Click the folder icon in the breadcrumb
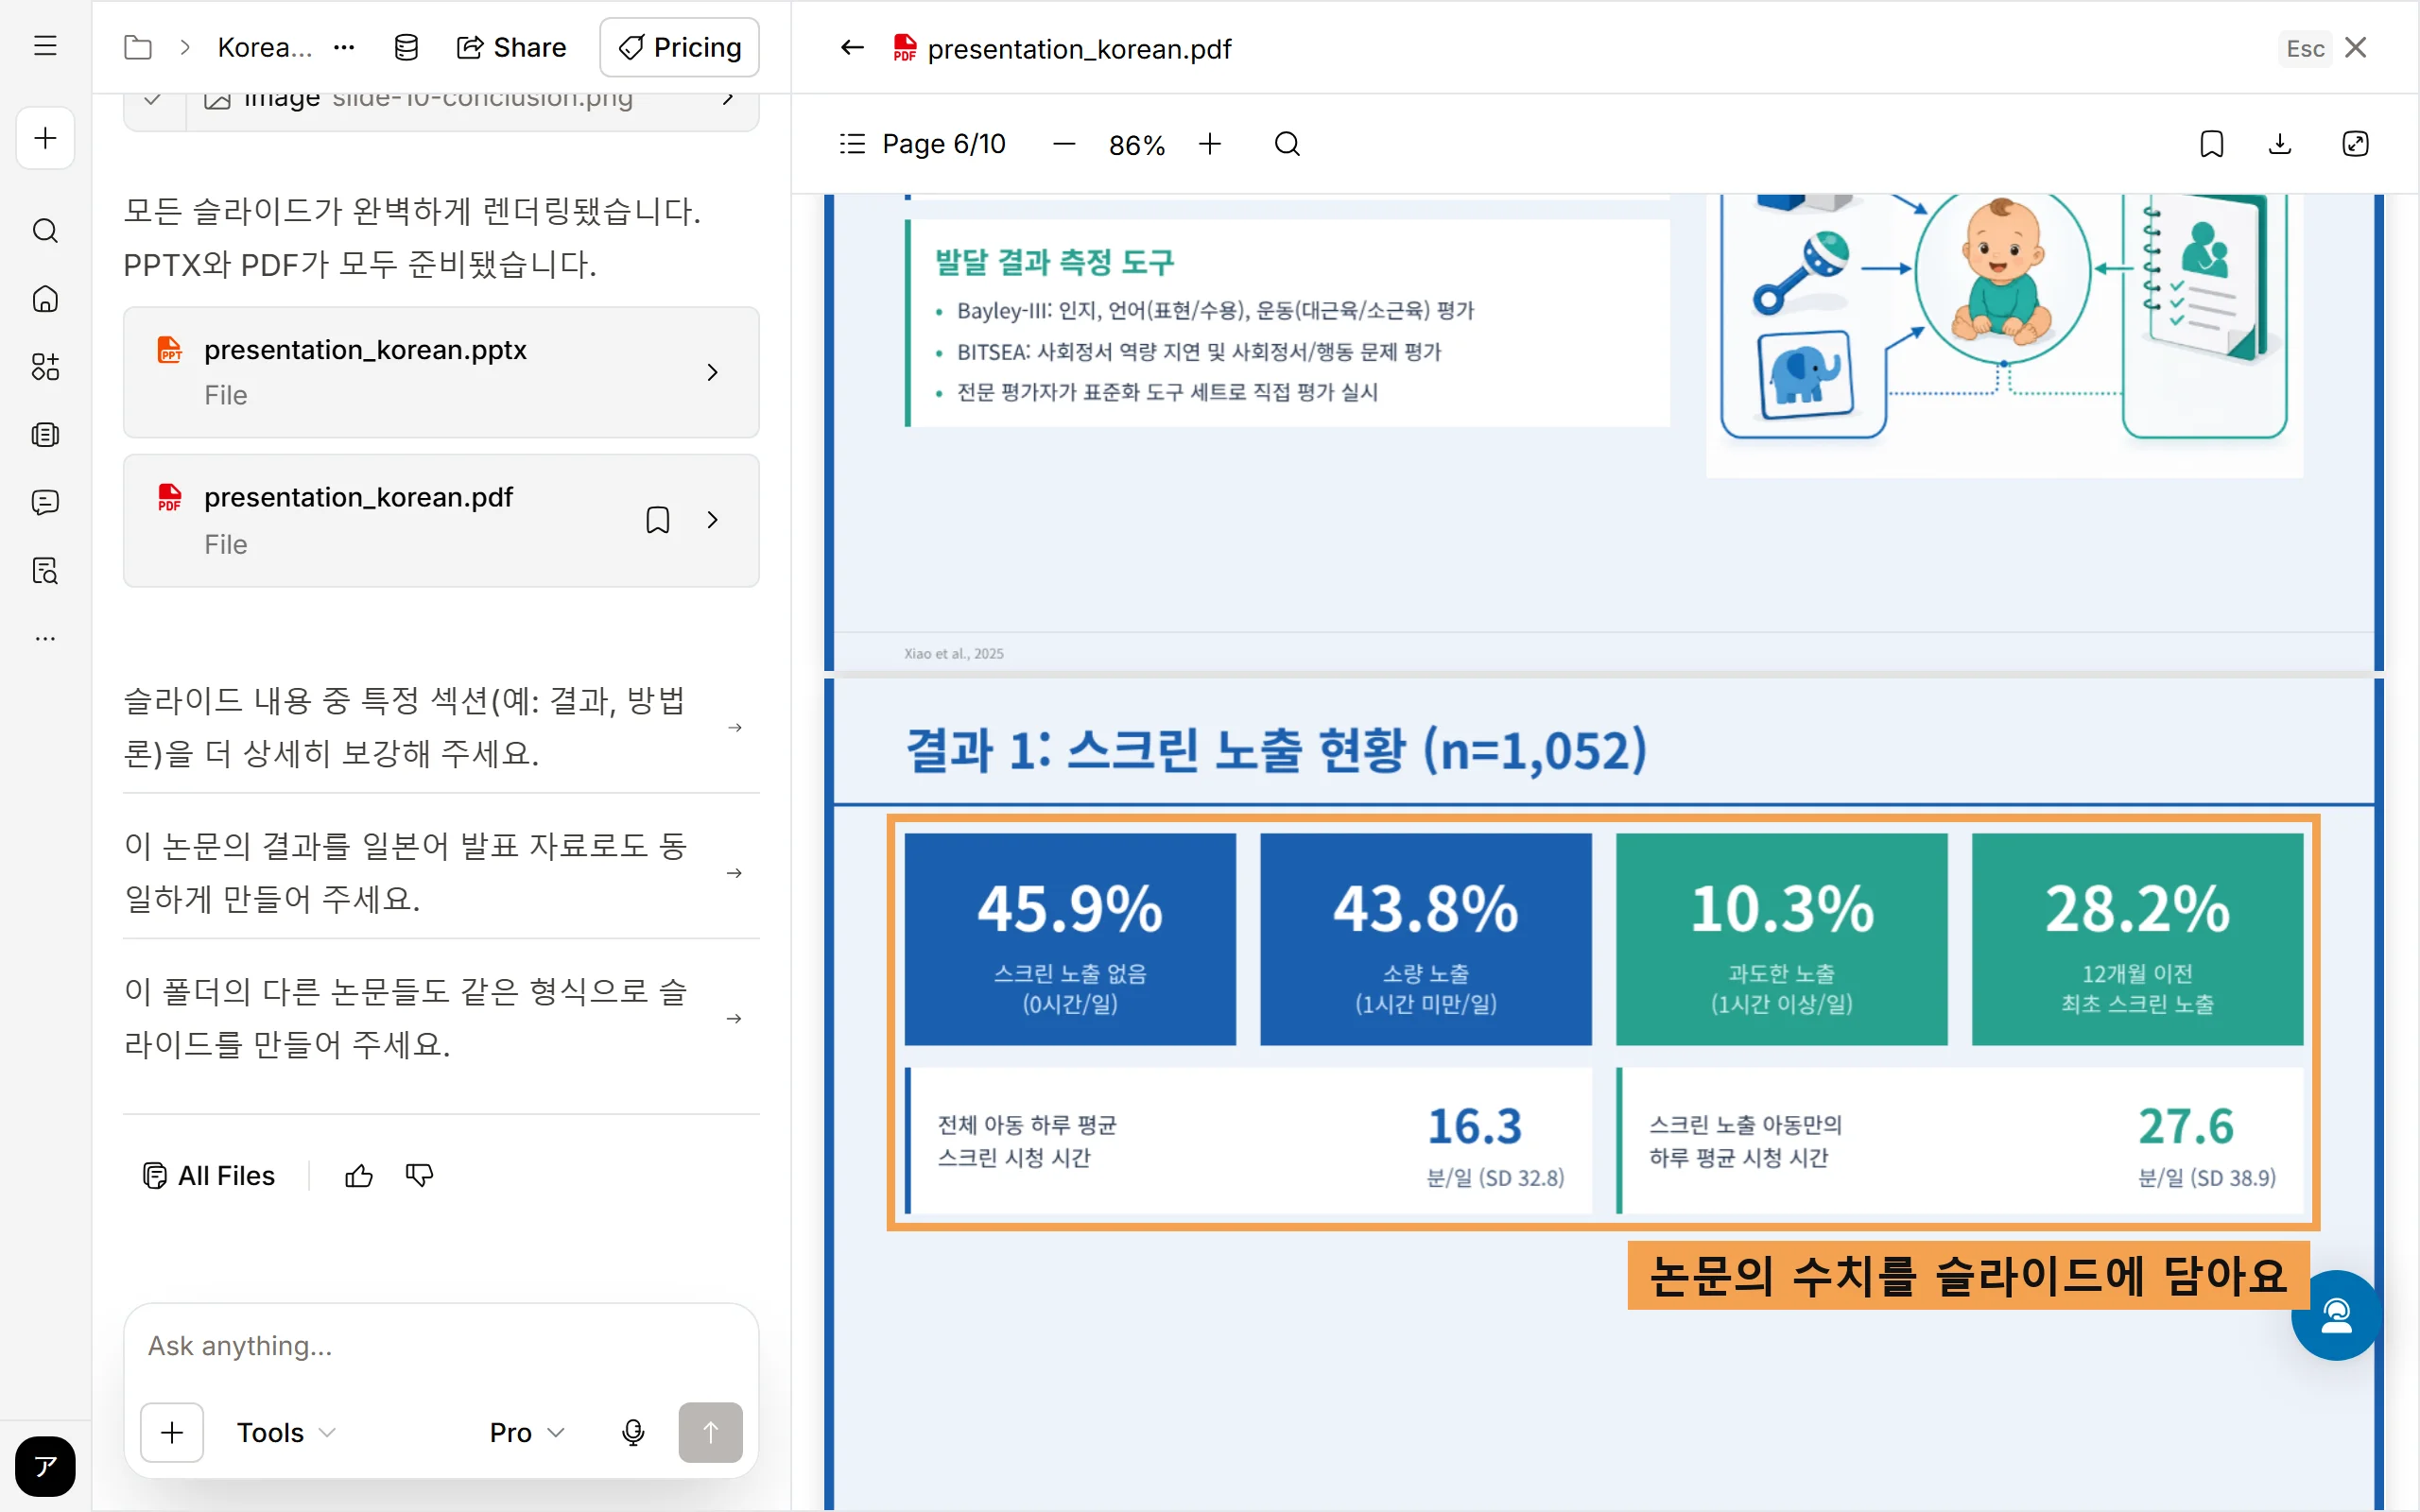 coord(138,47)
